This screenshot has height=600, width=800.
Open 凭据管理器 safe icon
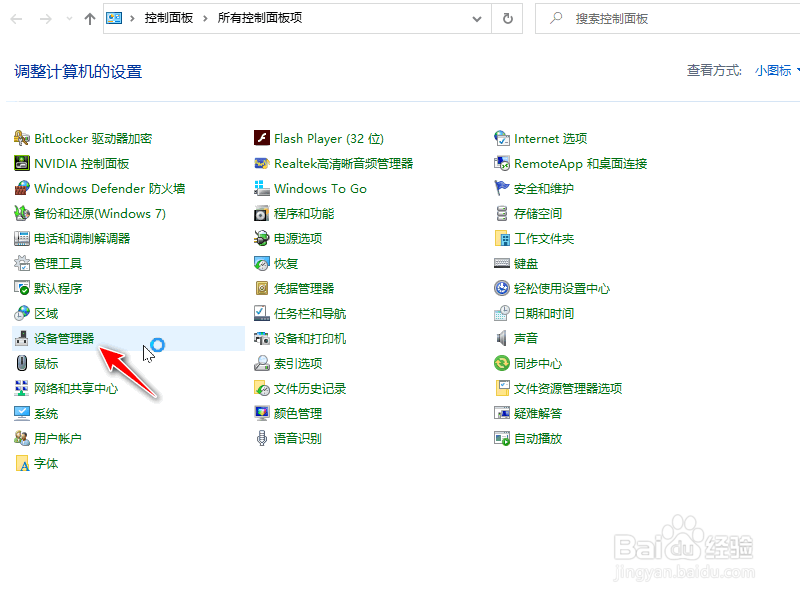262,288
